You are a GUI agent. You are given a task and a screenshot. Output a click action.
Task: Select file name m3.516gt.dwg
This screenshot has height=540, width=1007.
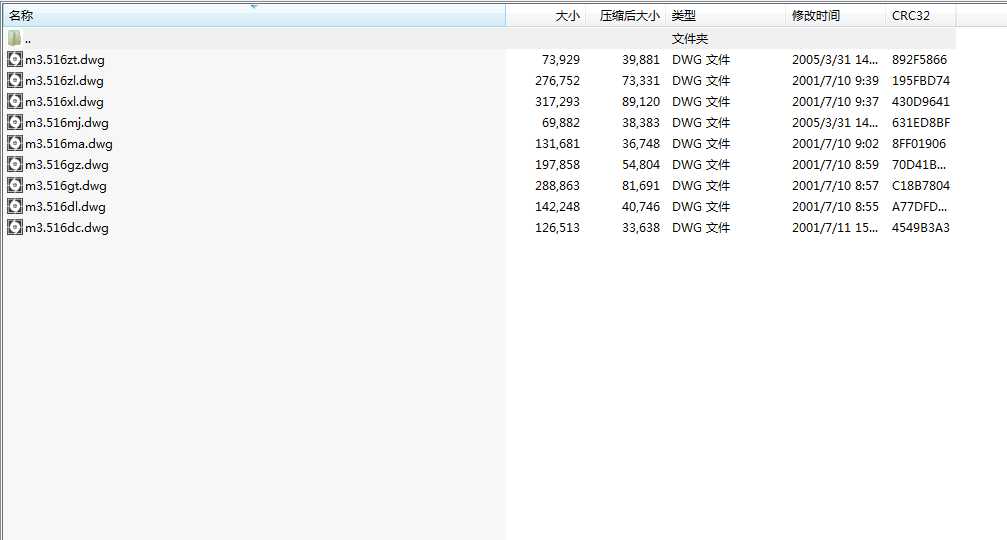pos(66,186)
